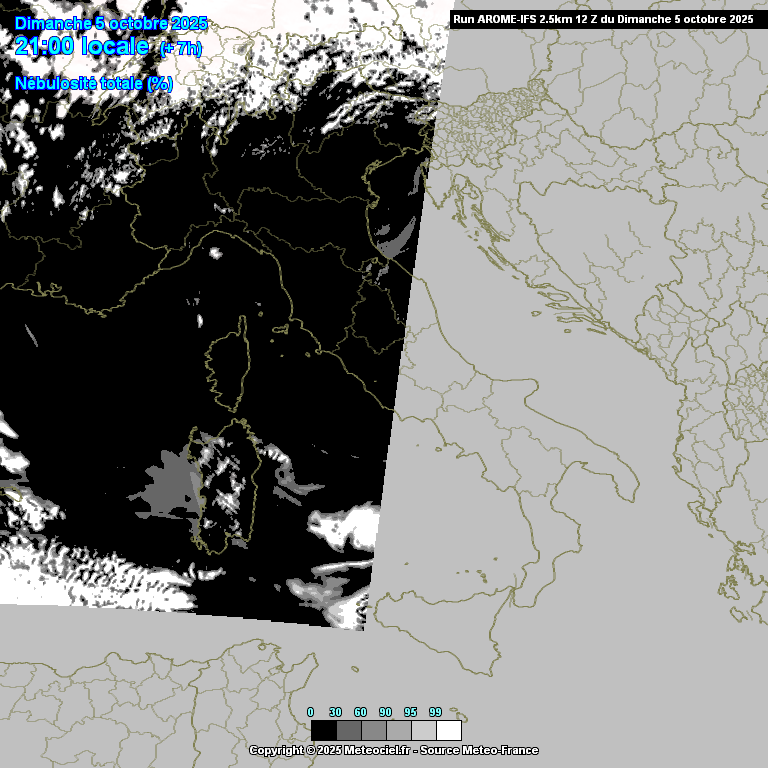Select the medium gray 60% legend swatch
The height and width of the screenshot is (768, 768).
pyautogui.click(x=373, y=730)
